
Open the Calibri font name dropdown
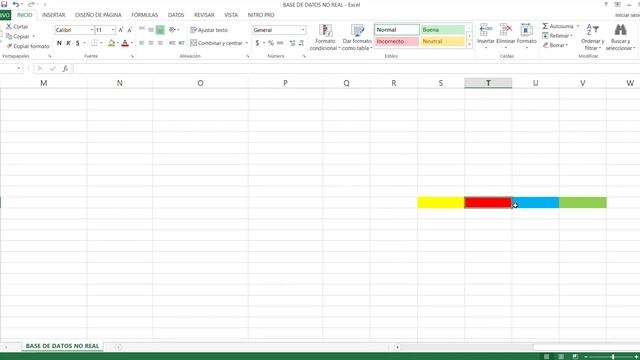point(92,30)
